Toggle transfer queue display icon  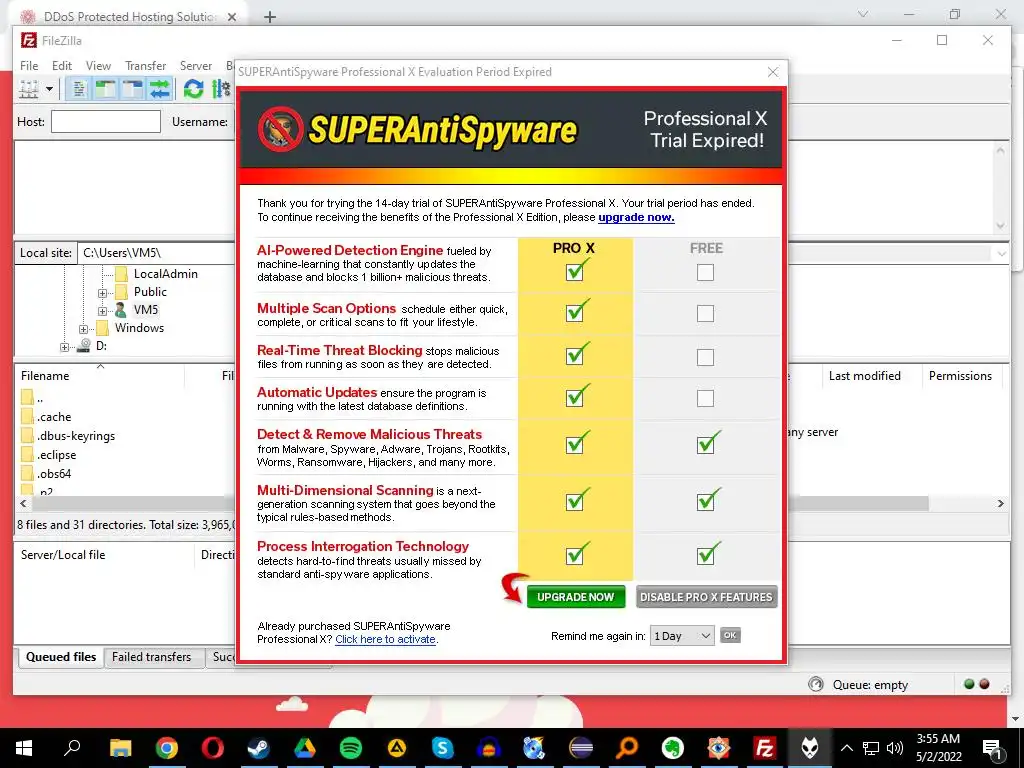(x=159, y=89)
